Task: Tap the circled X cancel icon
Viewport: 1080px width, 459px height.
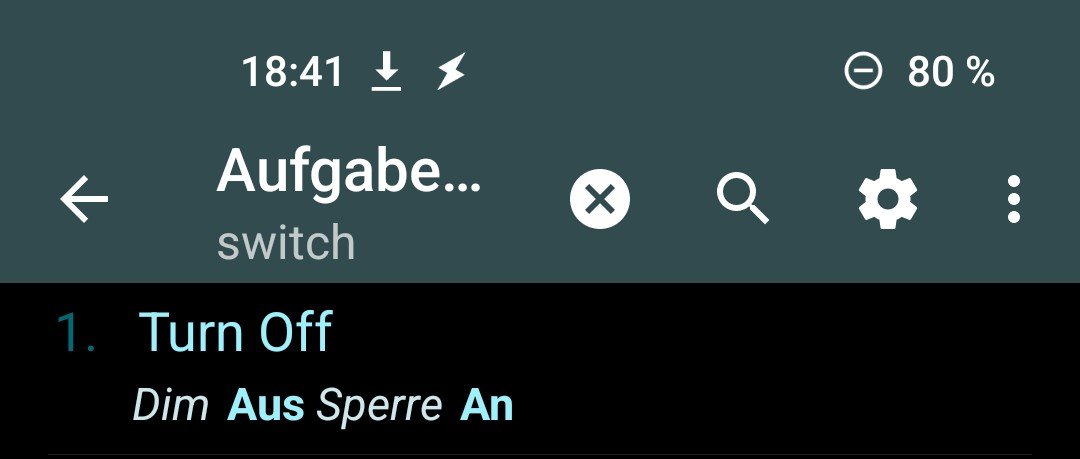Action: click(600, 199)
